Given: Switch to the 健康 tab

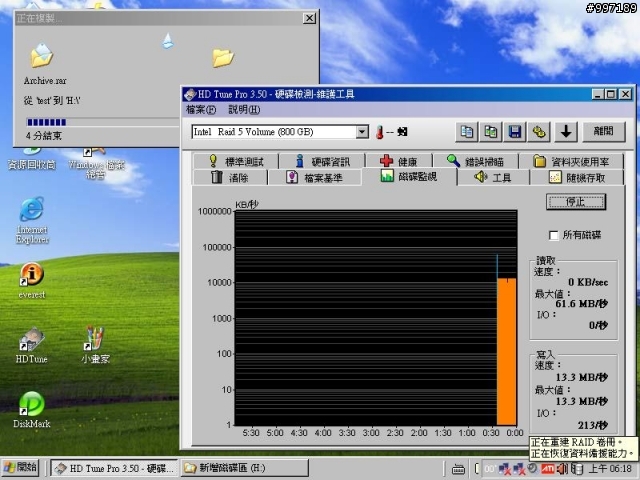Looking at the screenshot, I should tap(399, 162).
